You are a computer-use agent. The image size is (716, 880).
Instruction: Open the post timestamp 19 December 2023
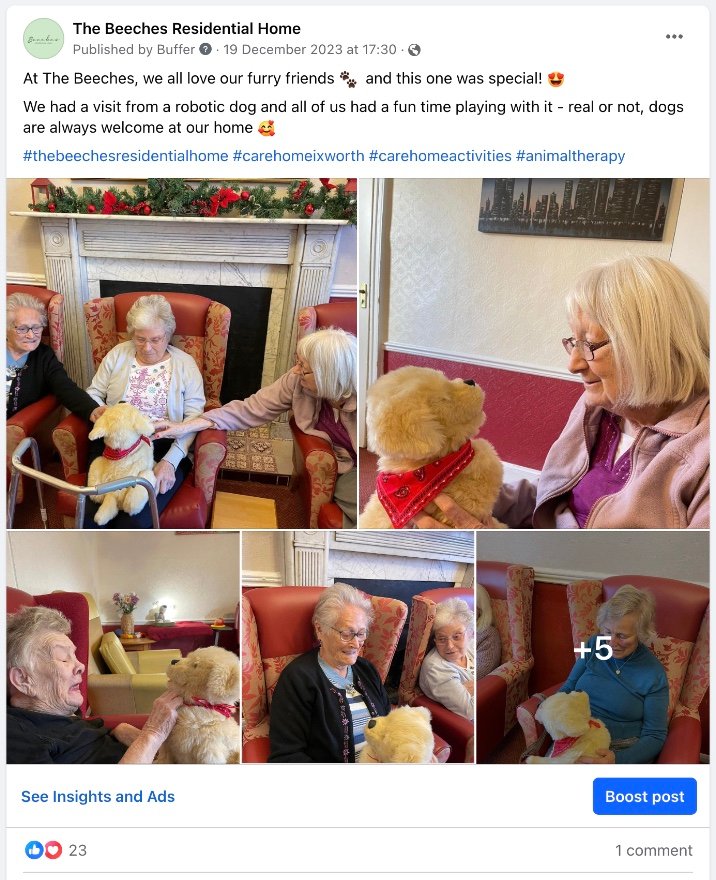pos(310,49)
